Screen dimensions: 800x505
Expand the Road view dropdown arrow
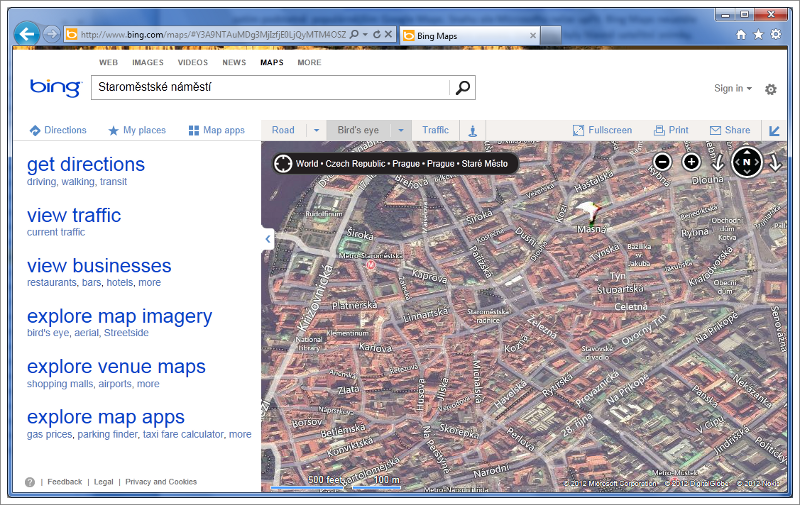click(x=316, y=130)
